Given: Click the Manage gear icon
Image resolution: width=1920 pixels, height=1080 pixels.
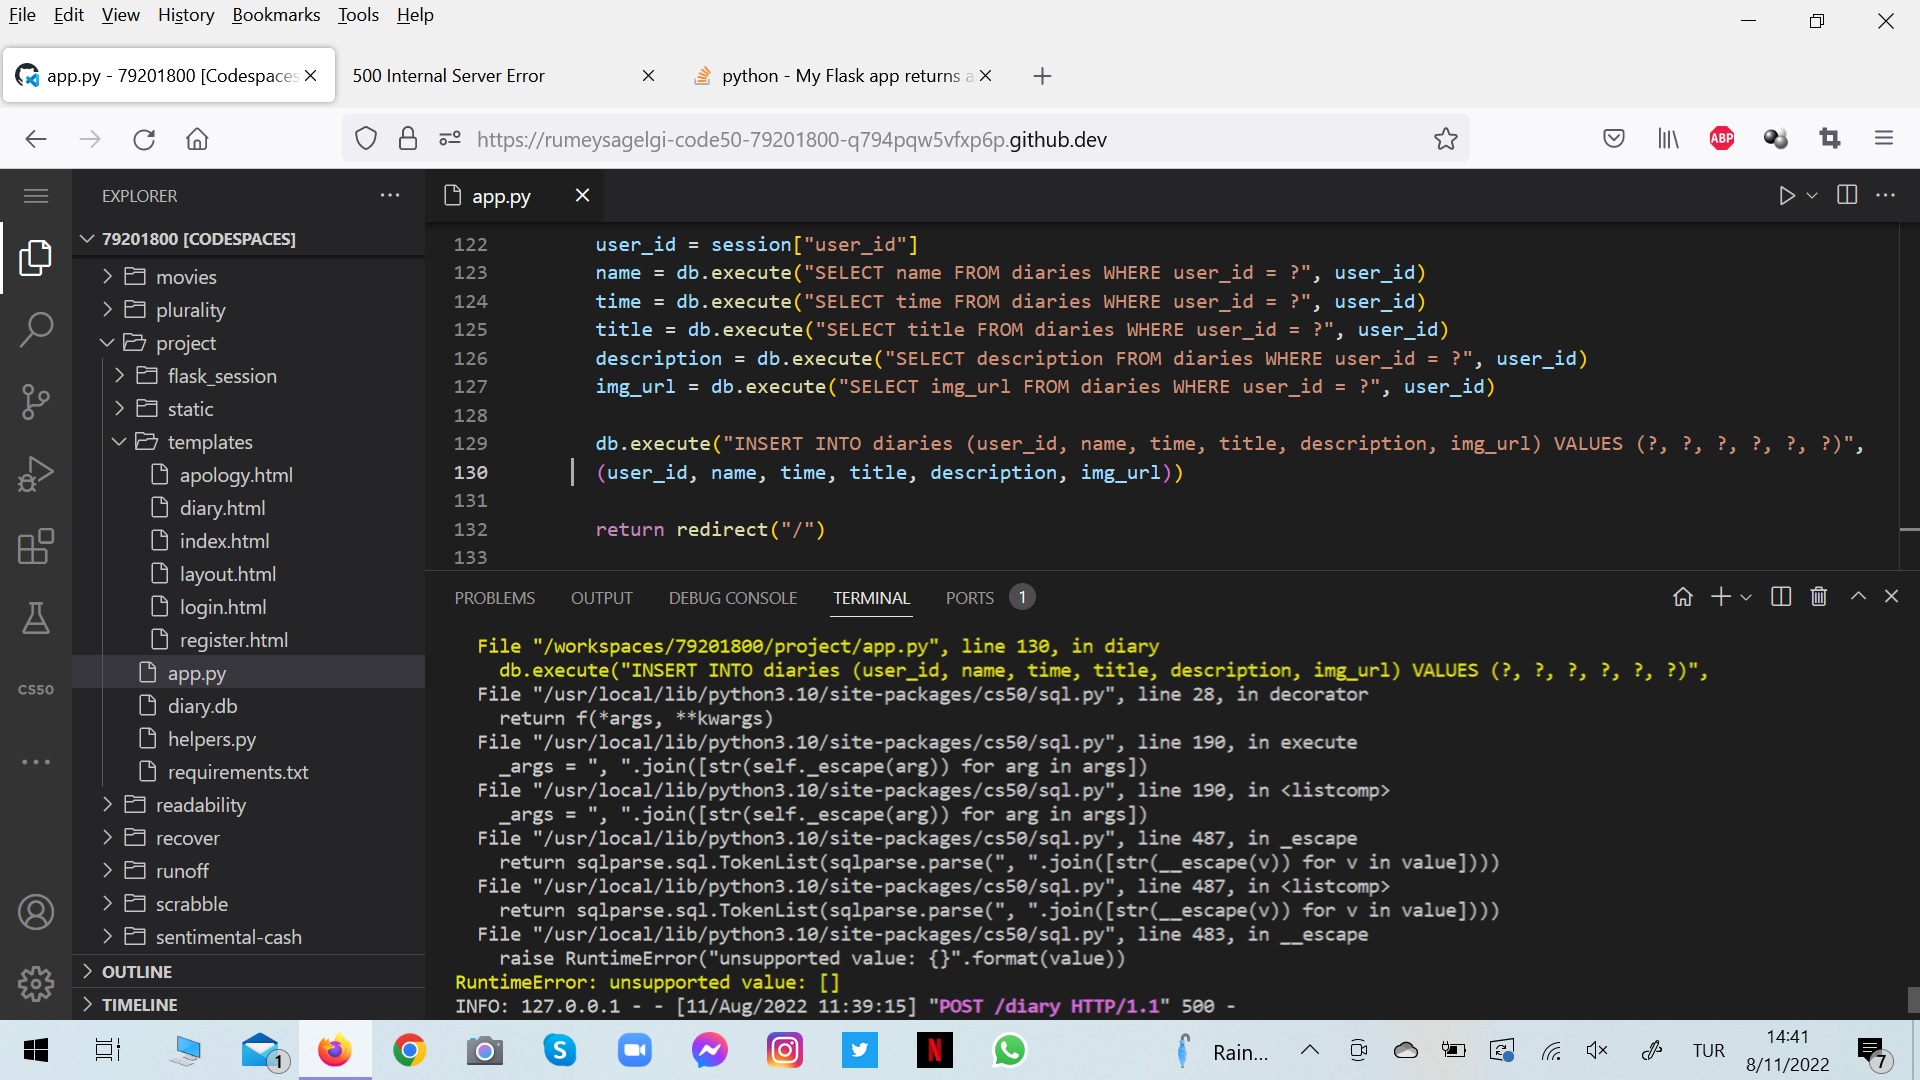Looking at the screenshot, I should pyautogui.click(x=36, y=984).
